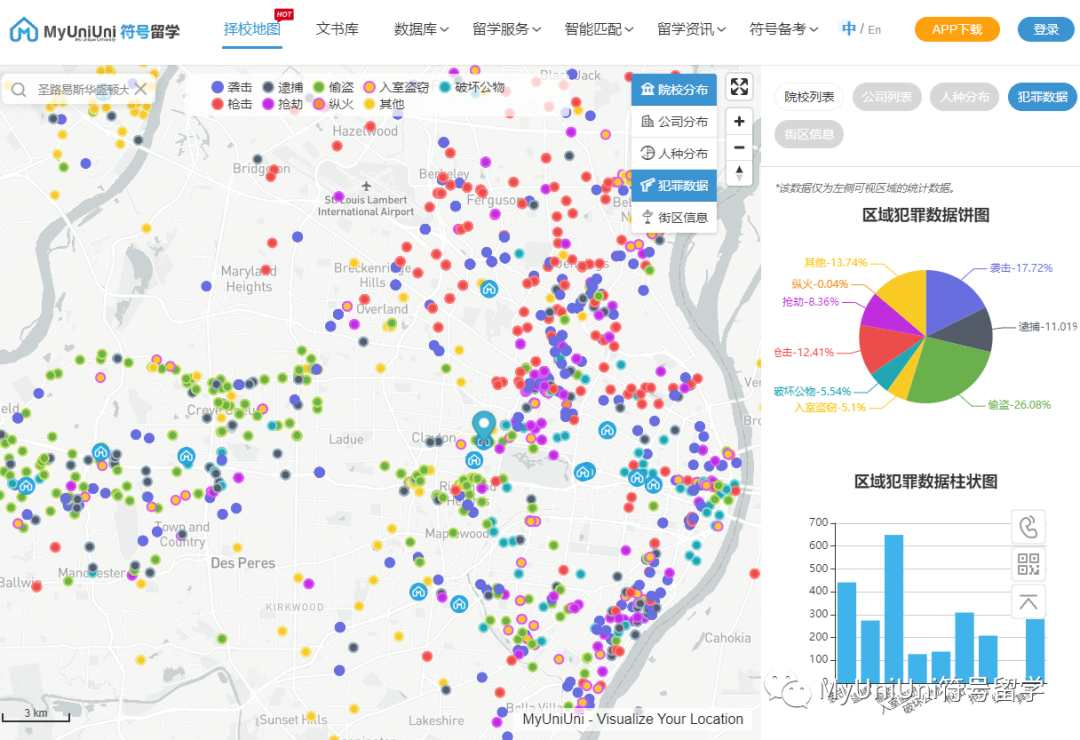The height and width of the screenshot is (740, 1080).
Task: Open the 院校列表 panel tab
Action: click(x=809, y=97)
